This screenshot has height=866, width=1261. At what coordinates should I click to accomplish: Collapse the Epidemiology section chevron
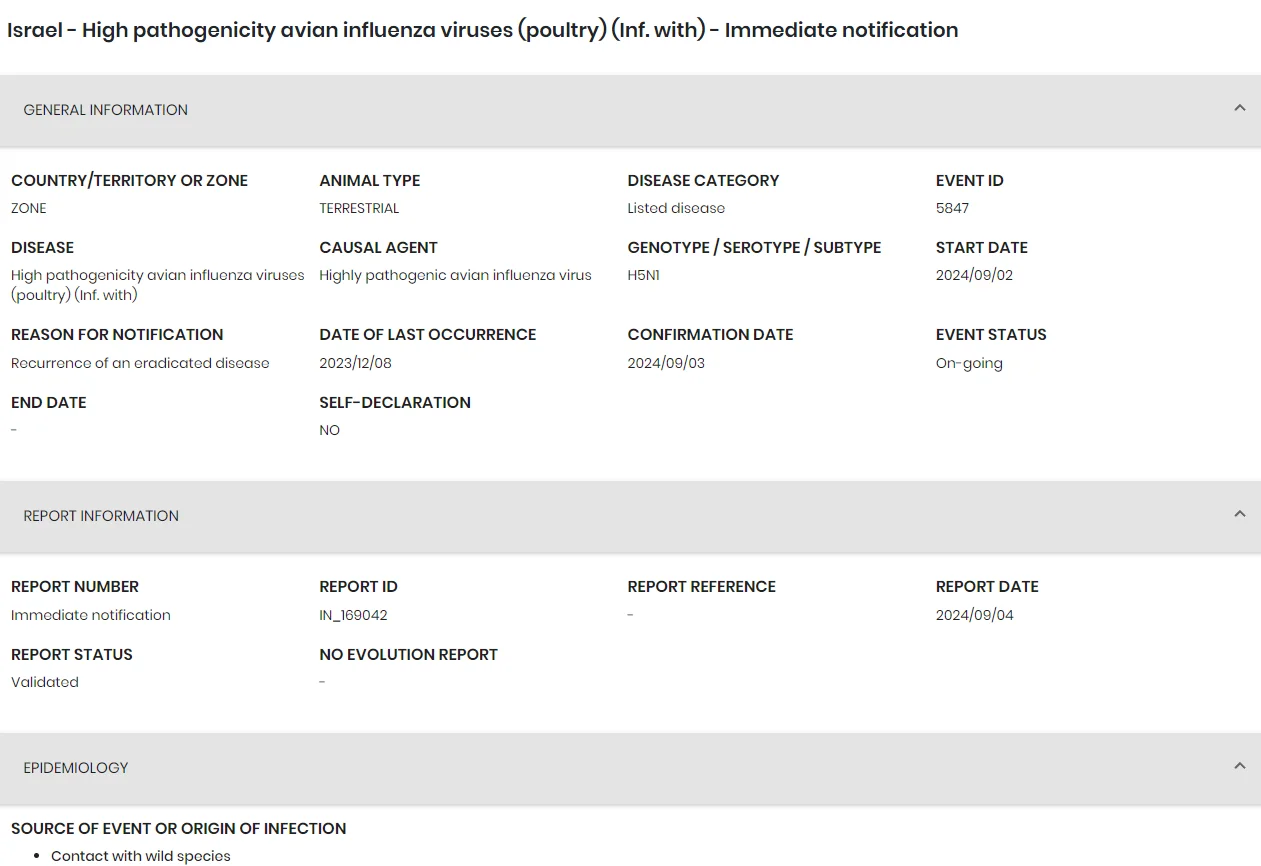pos(1240,766)
